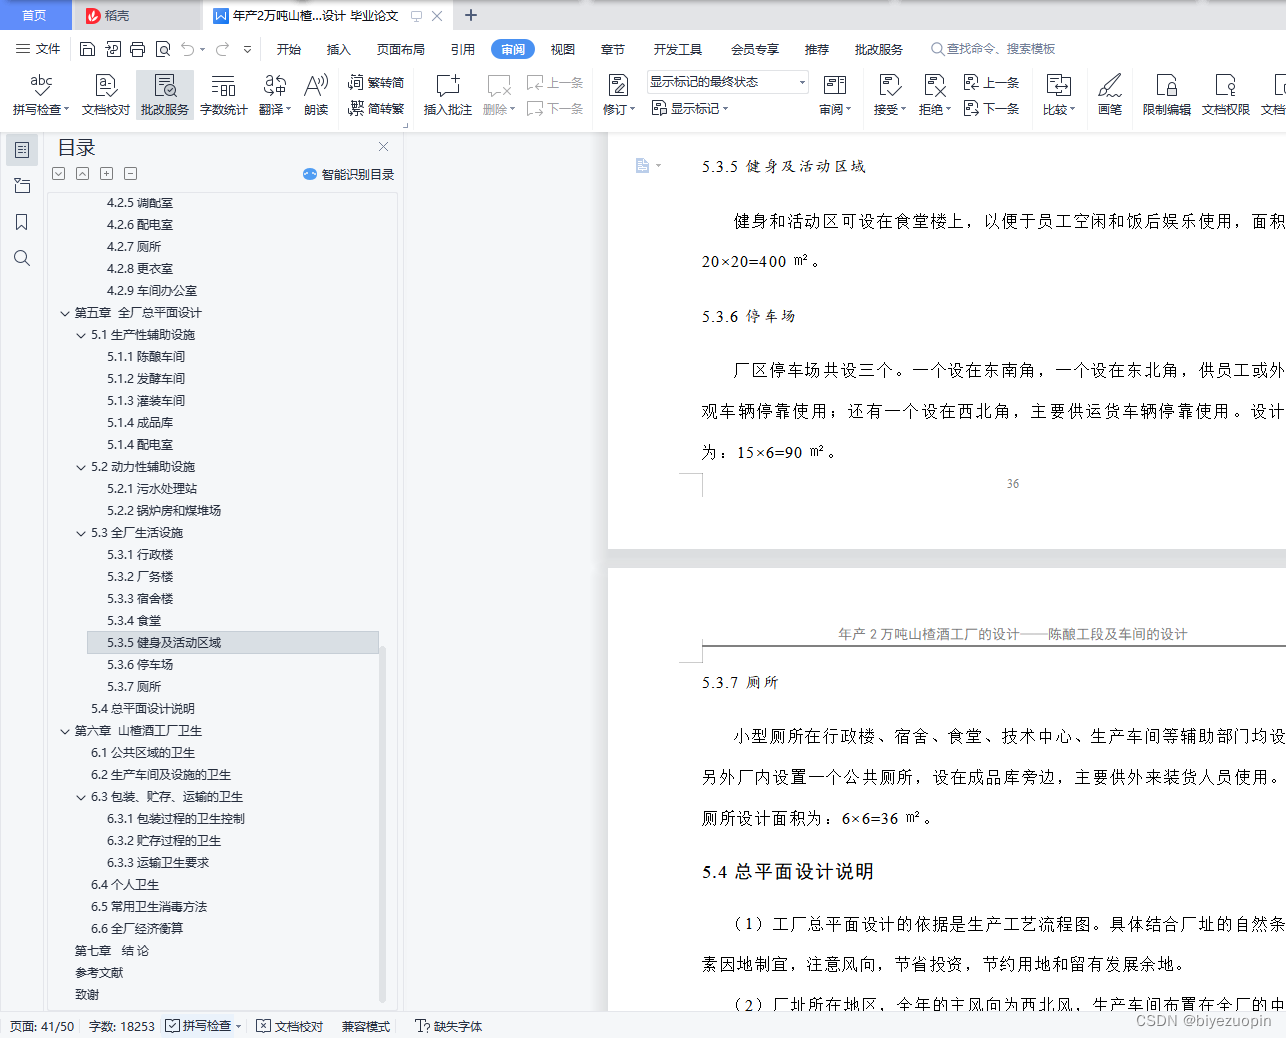This screenshot has height=1038, width=1286.
Task: Click the page count in status bar
Action: pos(42,1026)
